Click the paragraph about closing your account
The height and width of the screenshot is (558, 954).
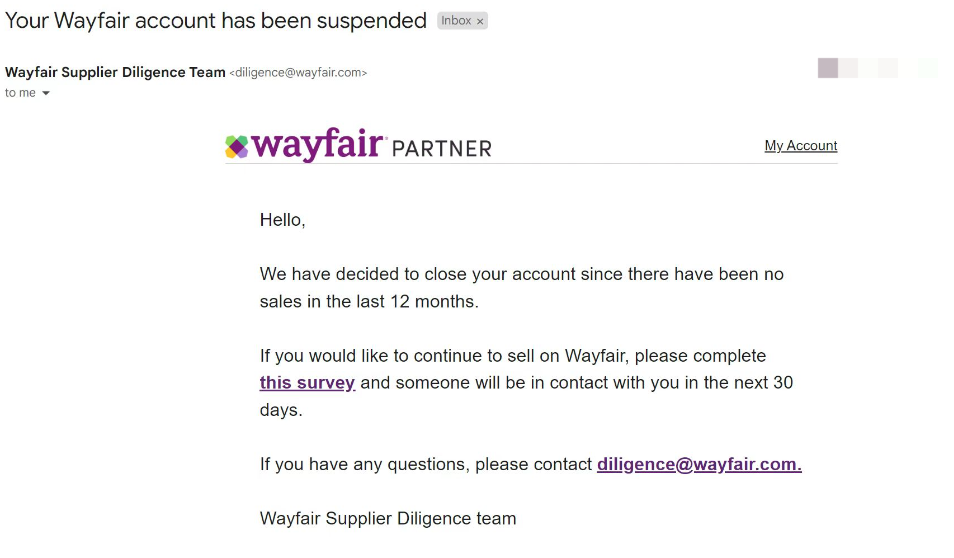pos(521,287)
